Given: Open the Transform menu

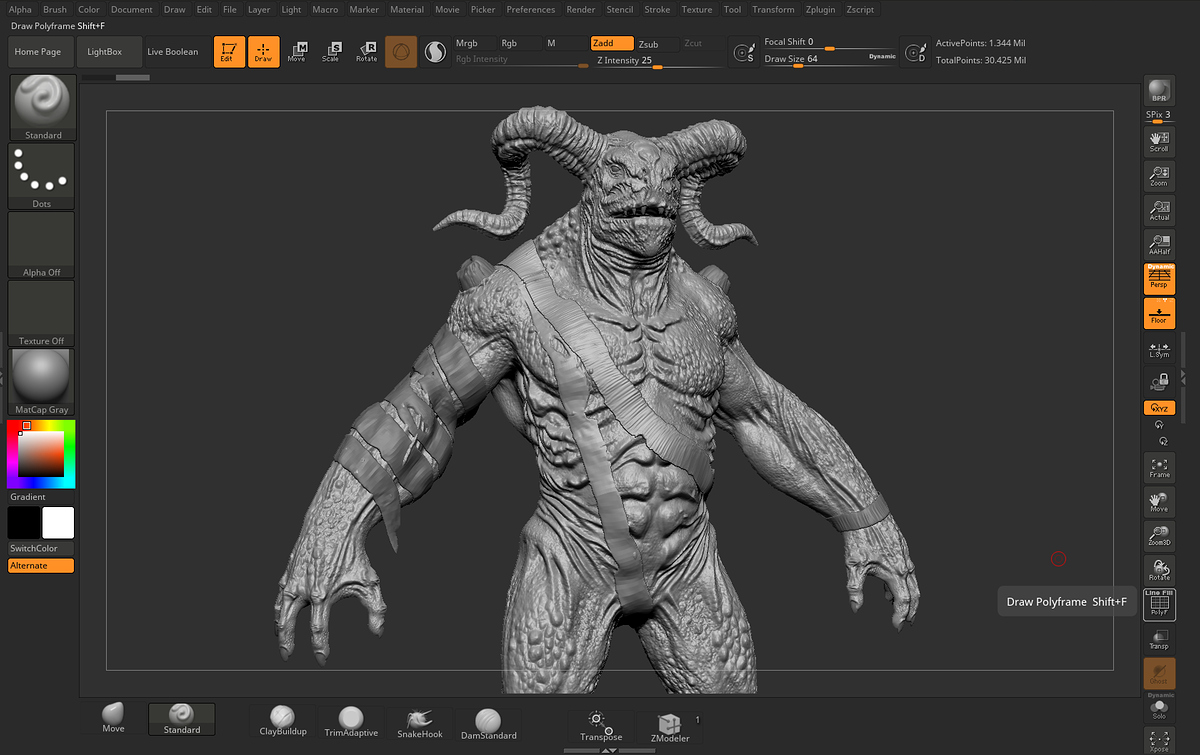Looking at the screenshot, I should pos(773,9).
